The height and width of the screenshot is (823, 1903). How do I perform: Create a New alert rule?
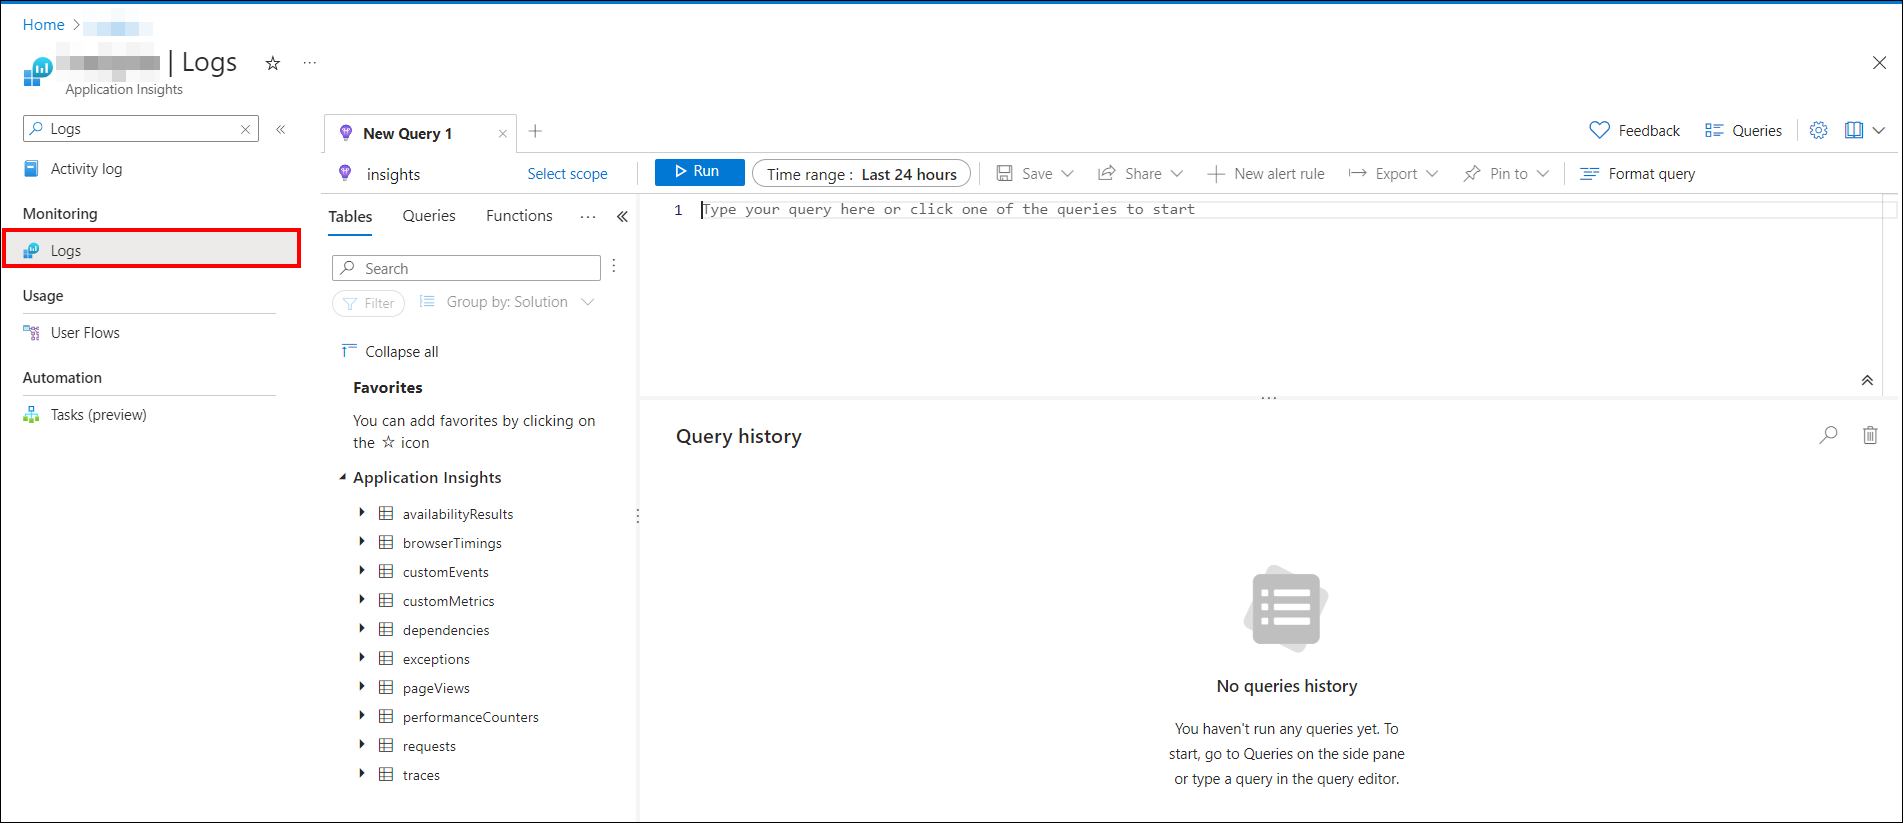(x=1266, y=174)
